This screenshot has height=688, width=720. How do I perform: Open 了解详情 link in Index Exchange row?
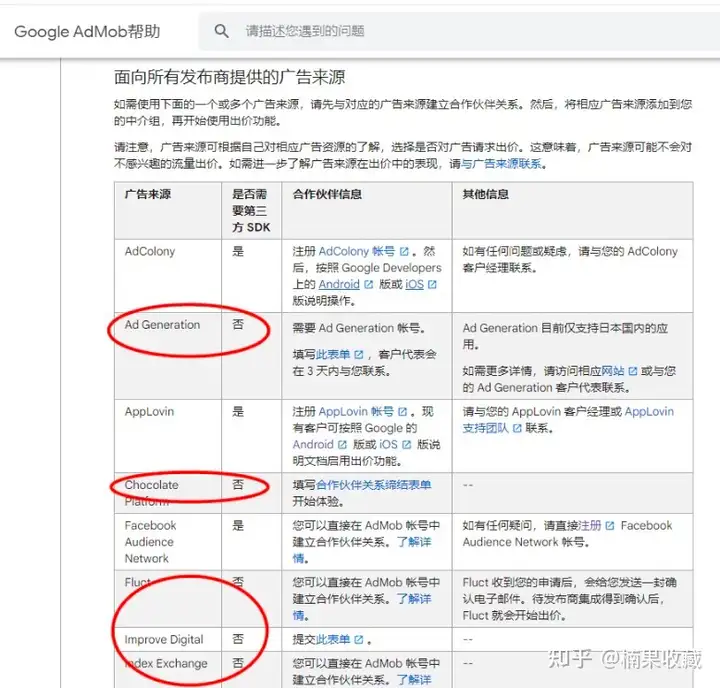coord(414,680)
